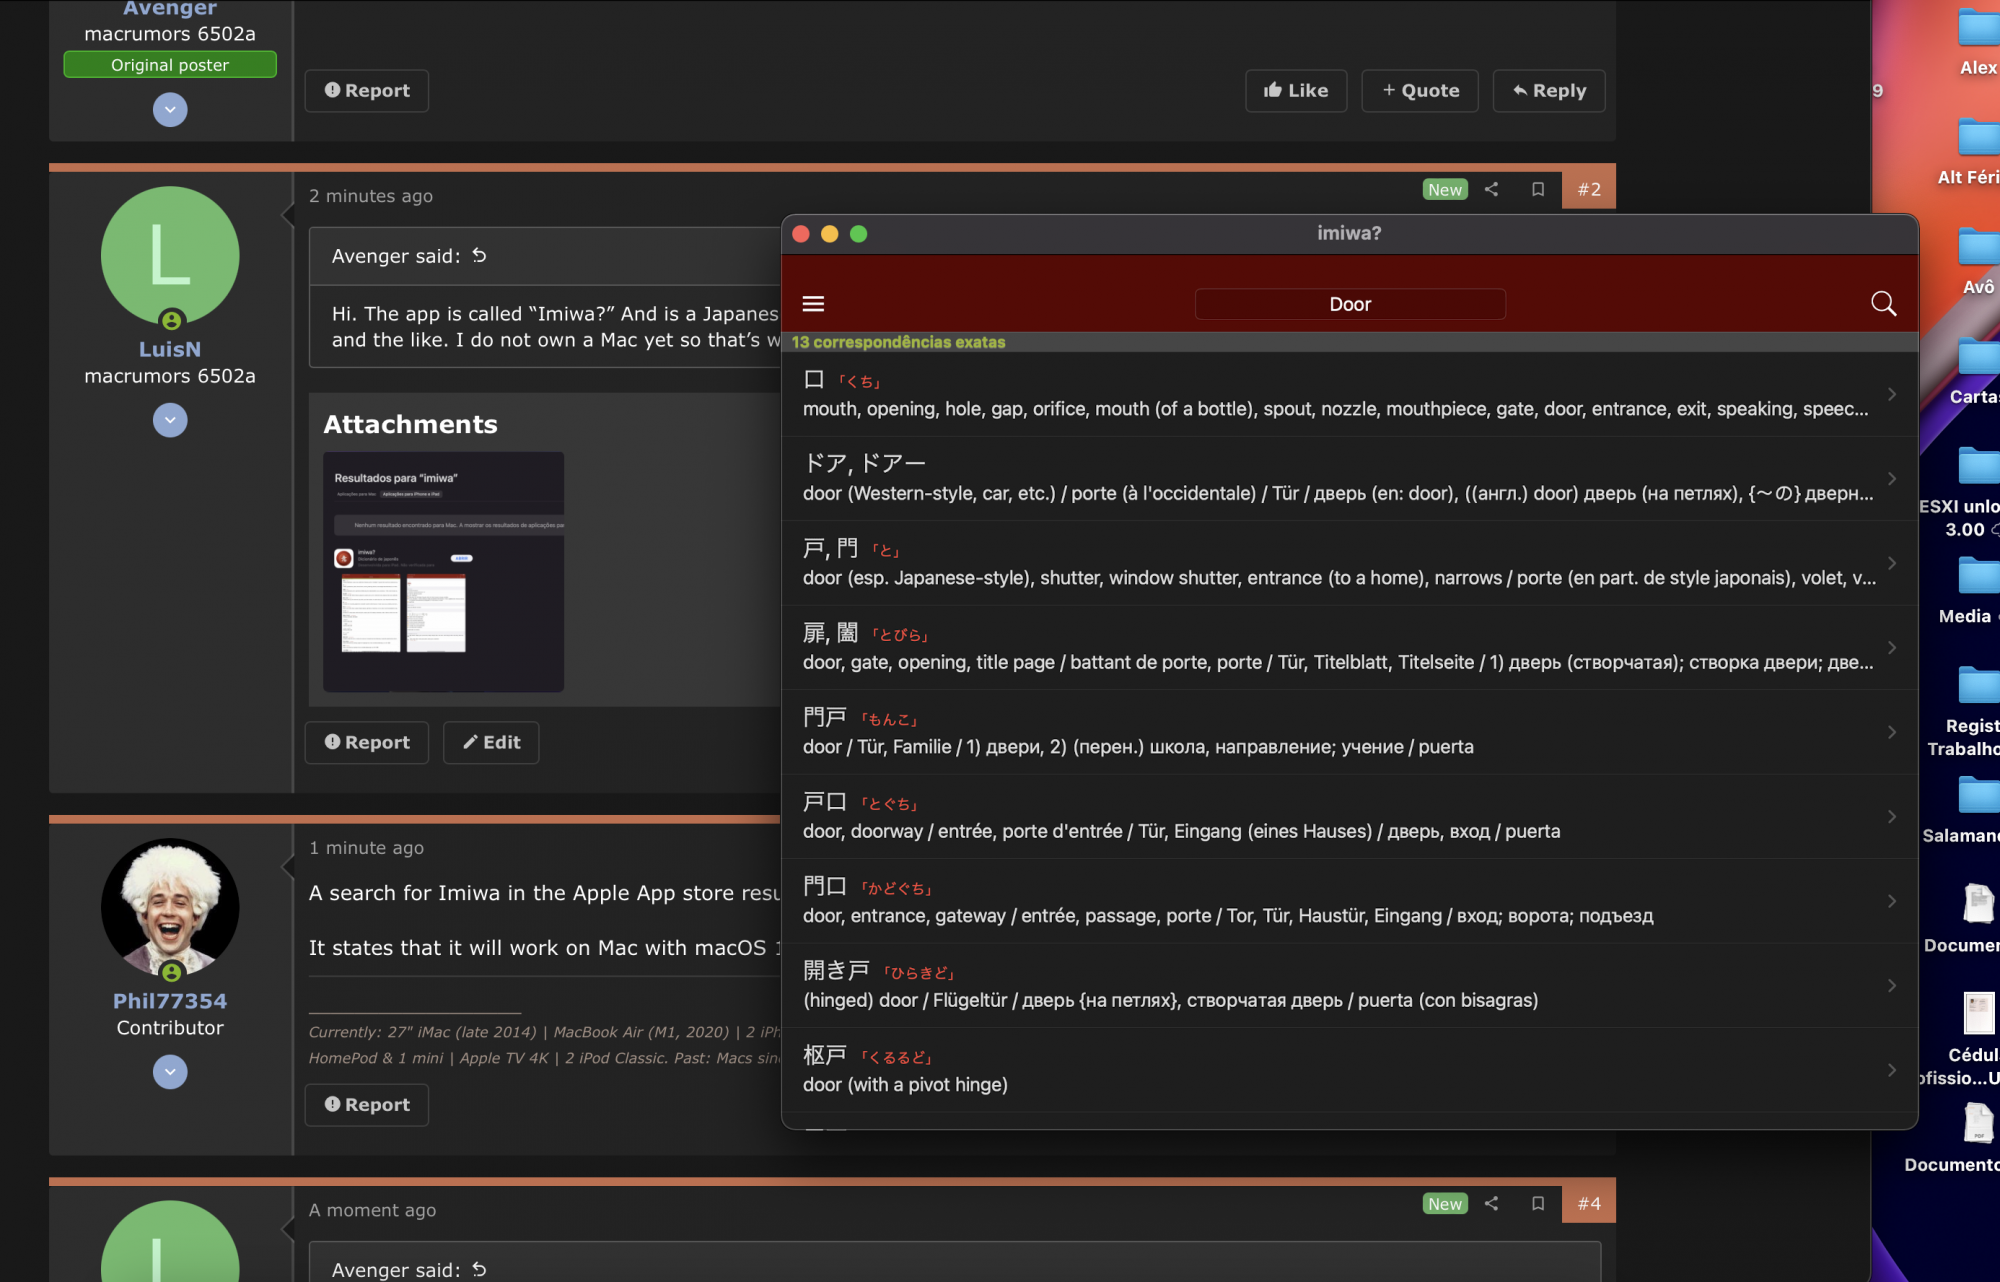Bookmark post #4
This screenshot has height=1282, width=2000.
[1538, 1203]
